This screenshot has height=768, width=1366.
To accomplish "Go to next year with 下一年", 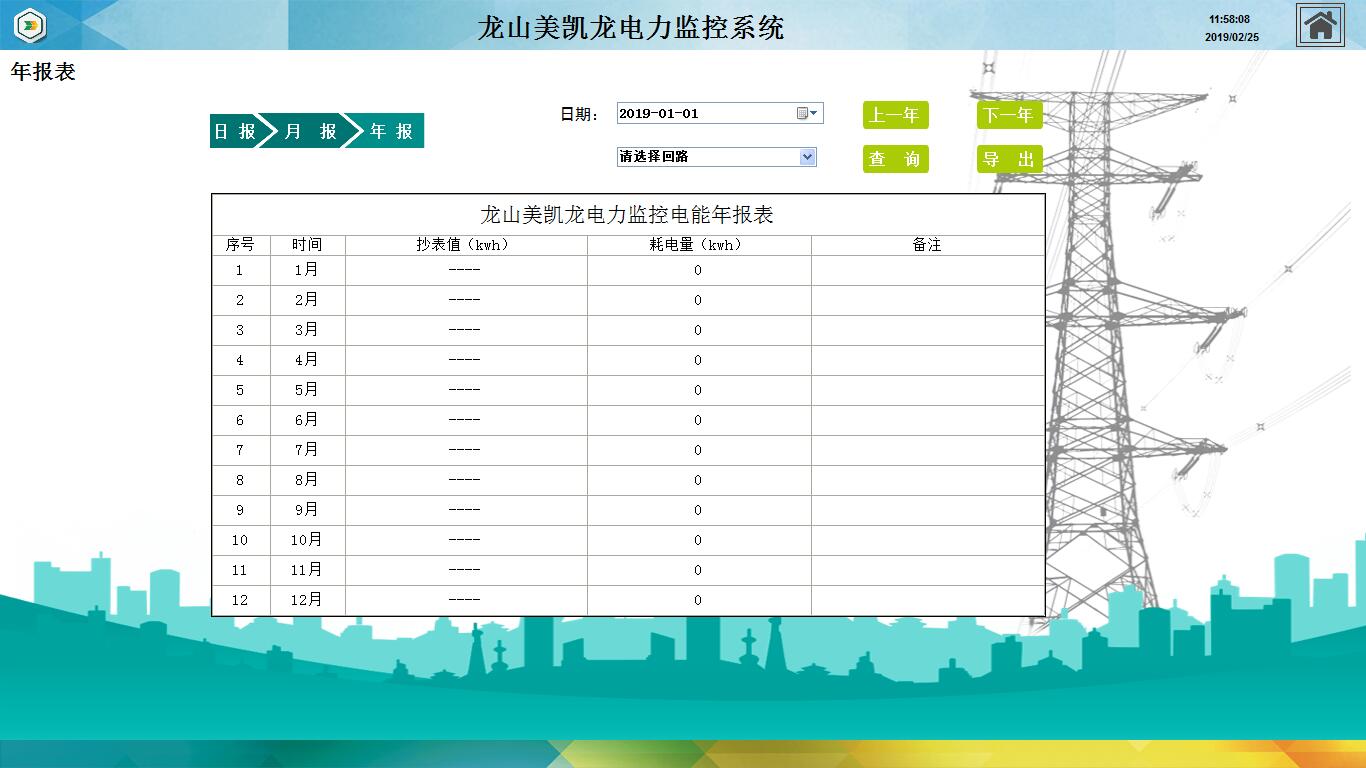I will [x=1009, y=115].
